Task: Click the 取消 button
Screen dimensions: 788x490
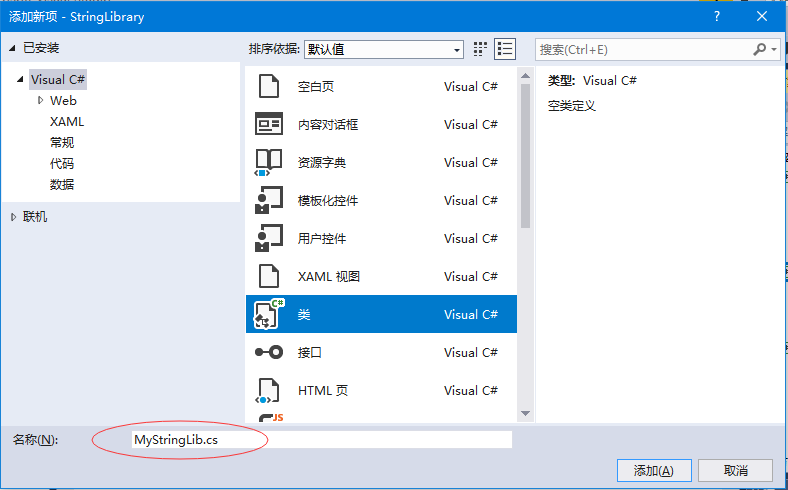Action: pos(735,471)
